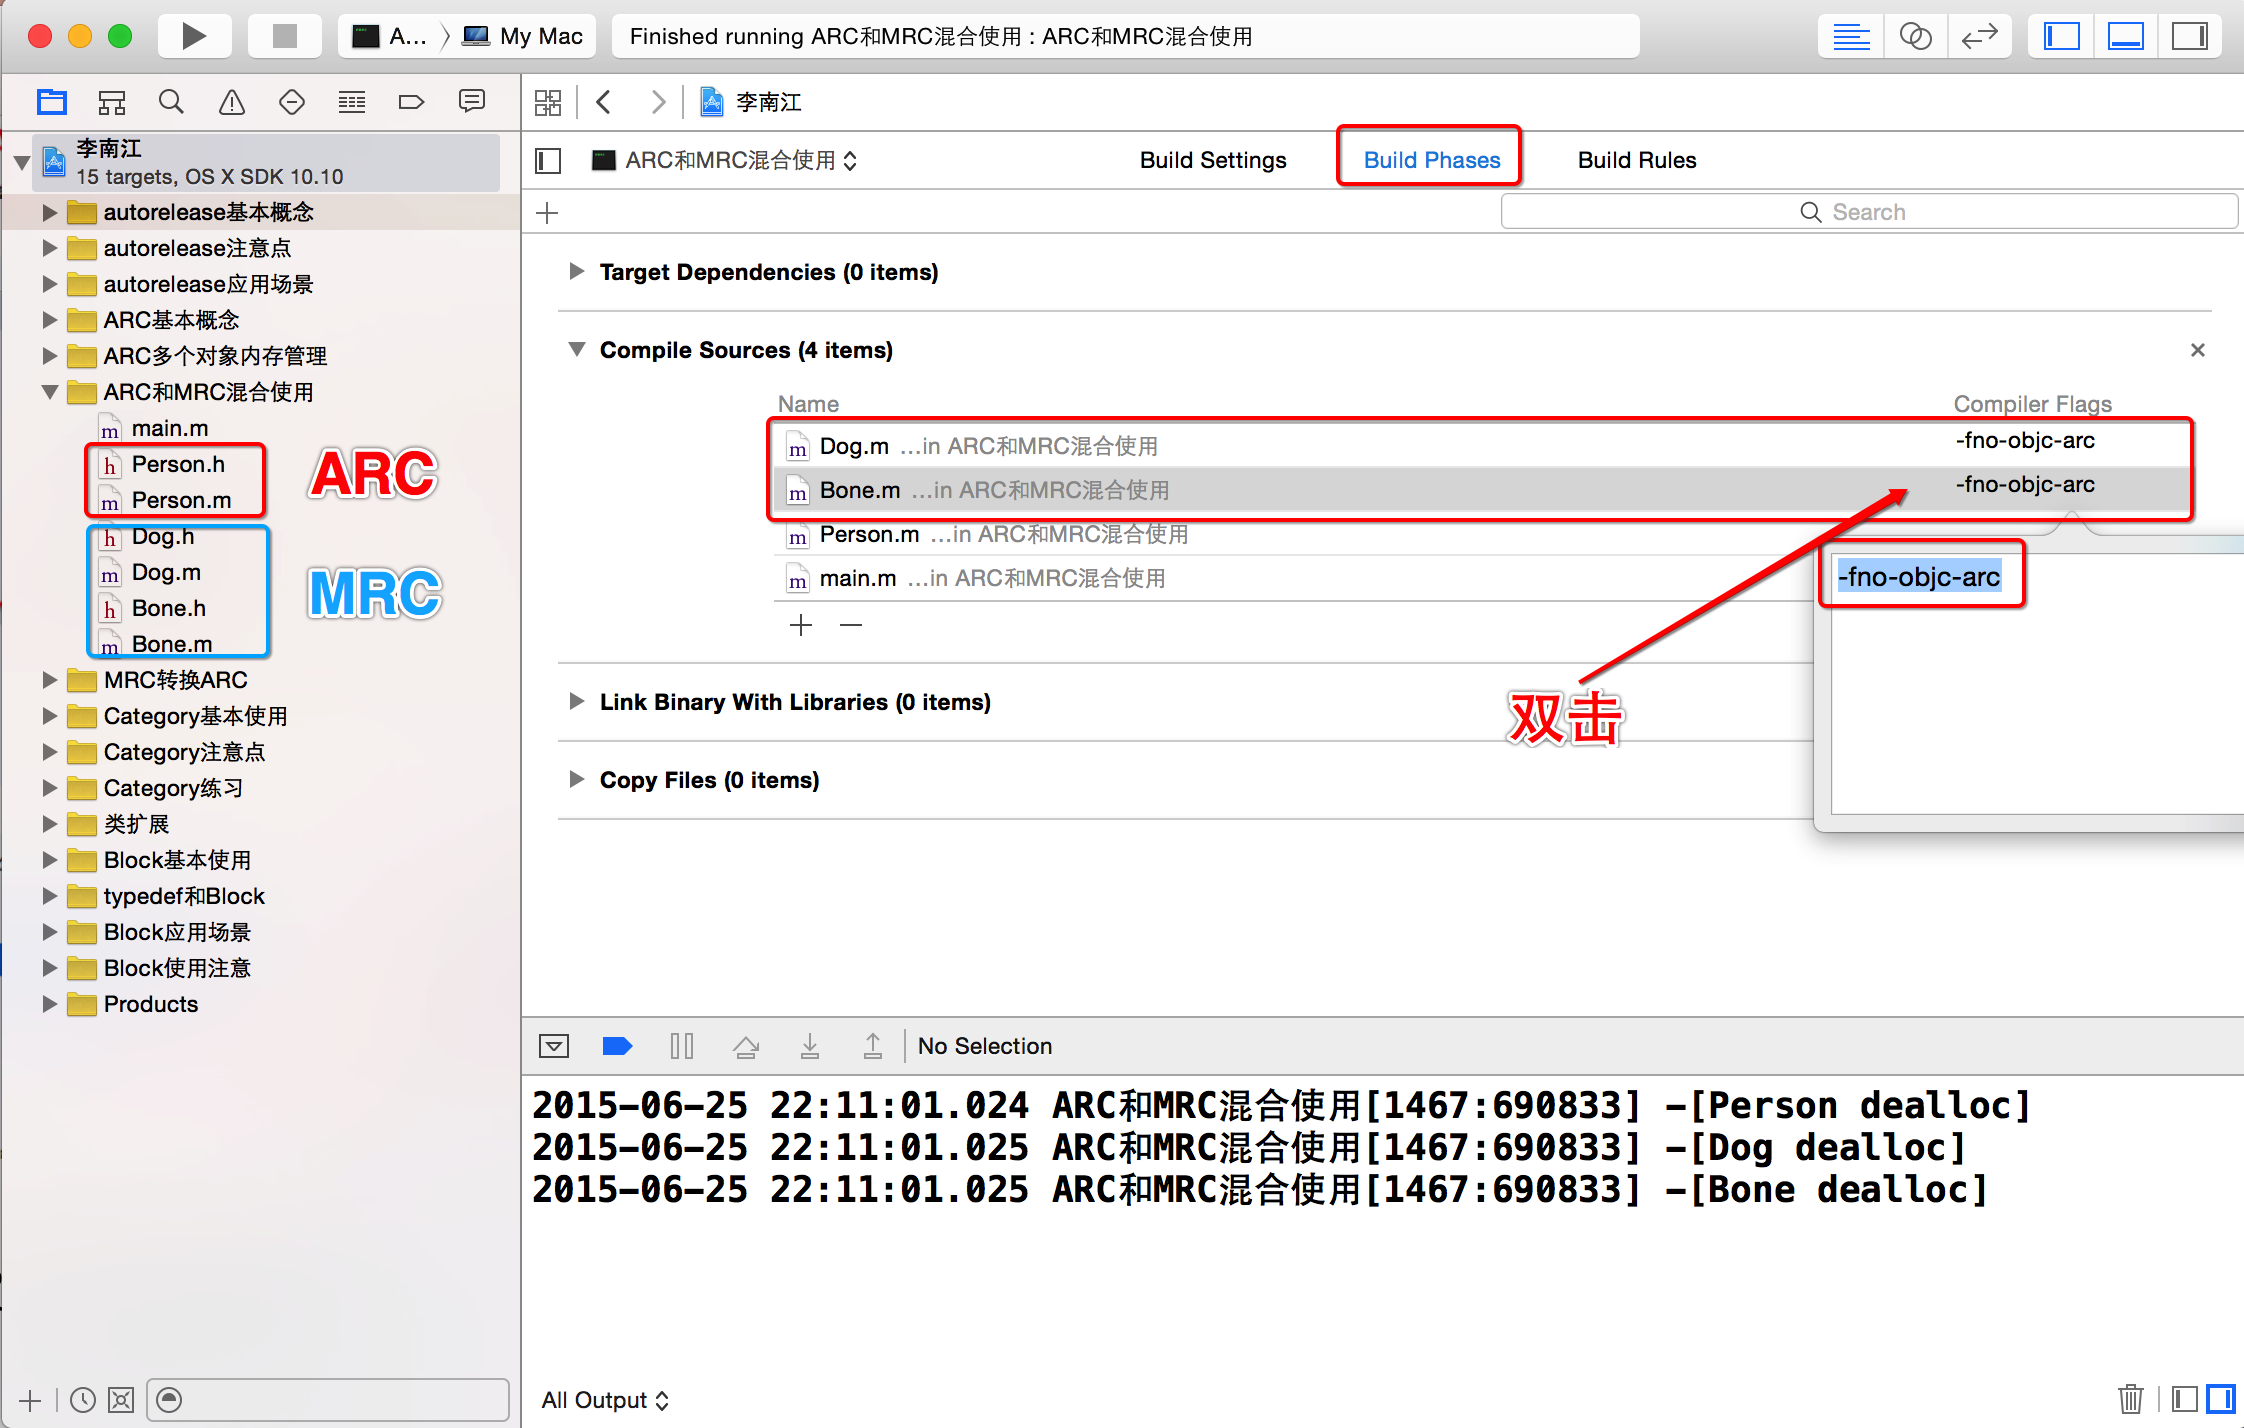Click Dog.m compiler flag -fno-objc-arc

2025,440
